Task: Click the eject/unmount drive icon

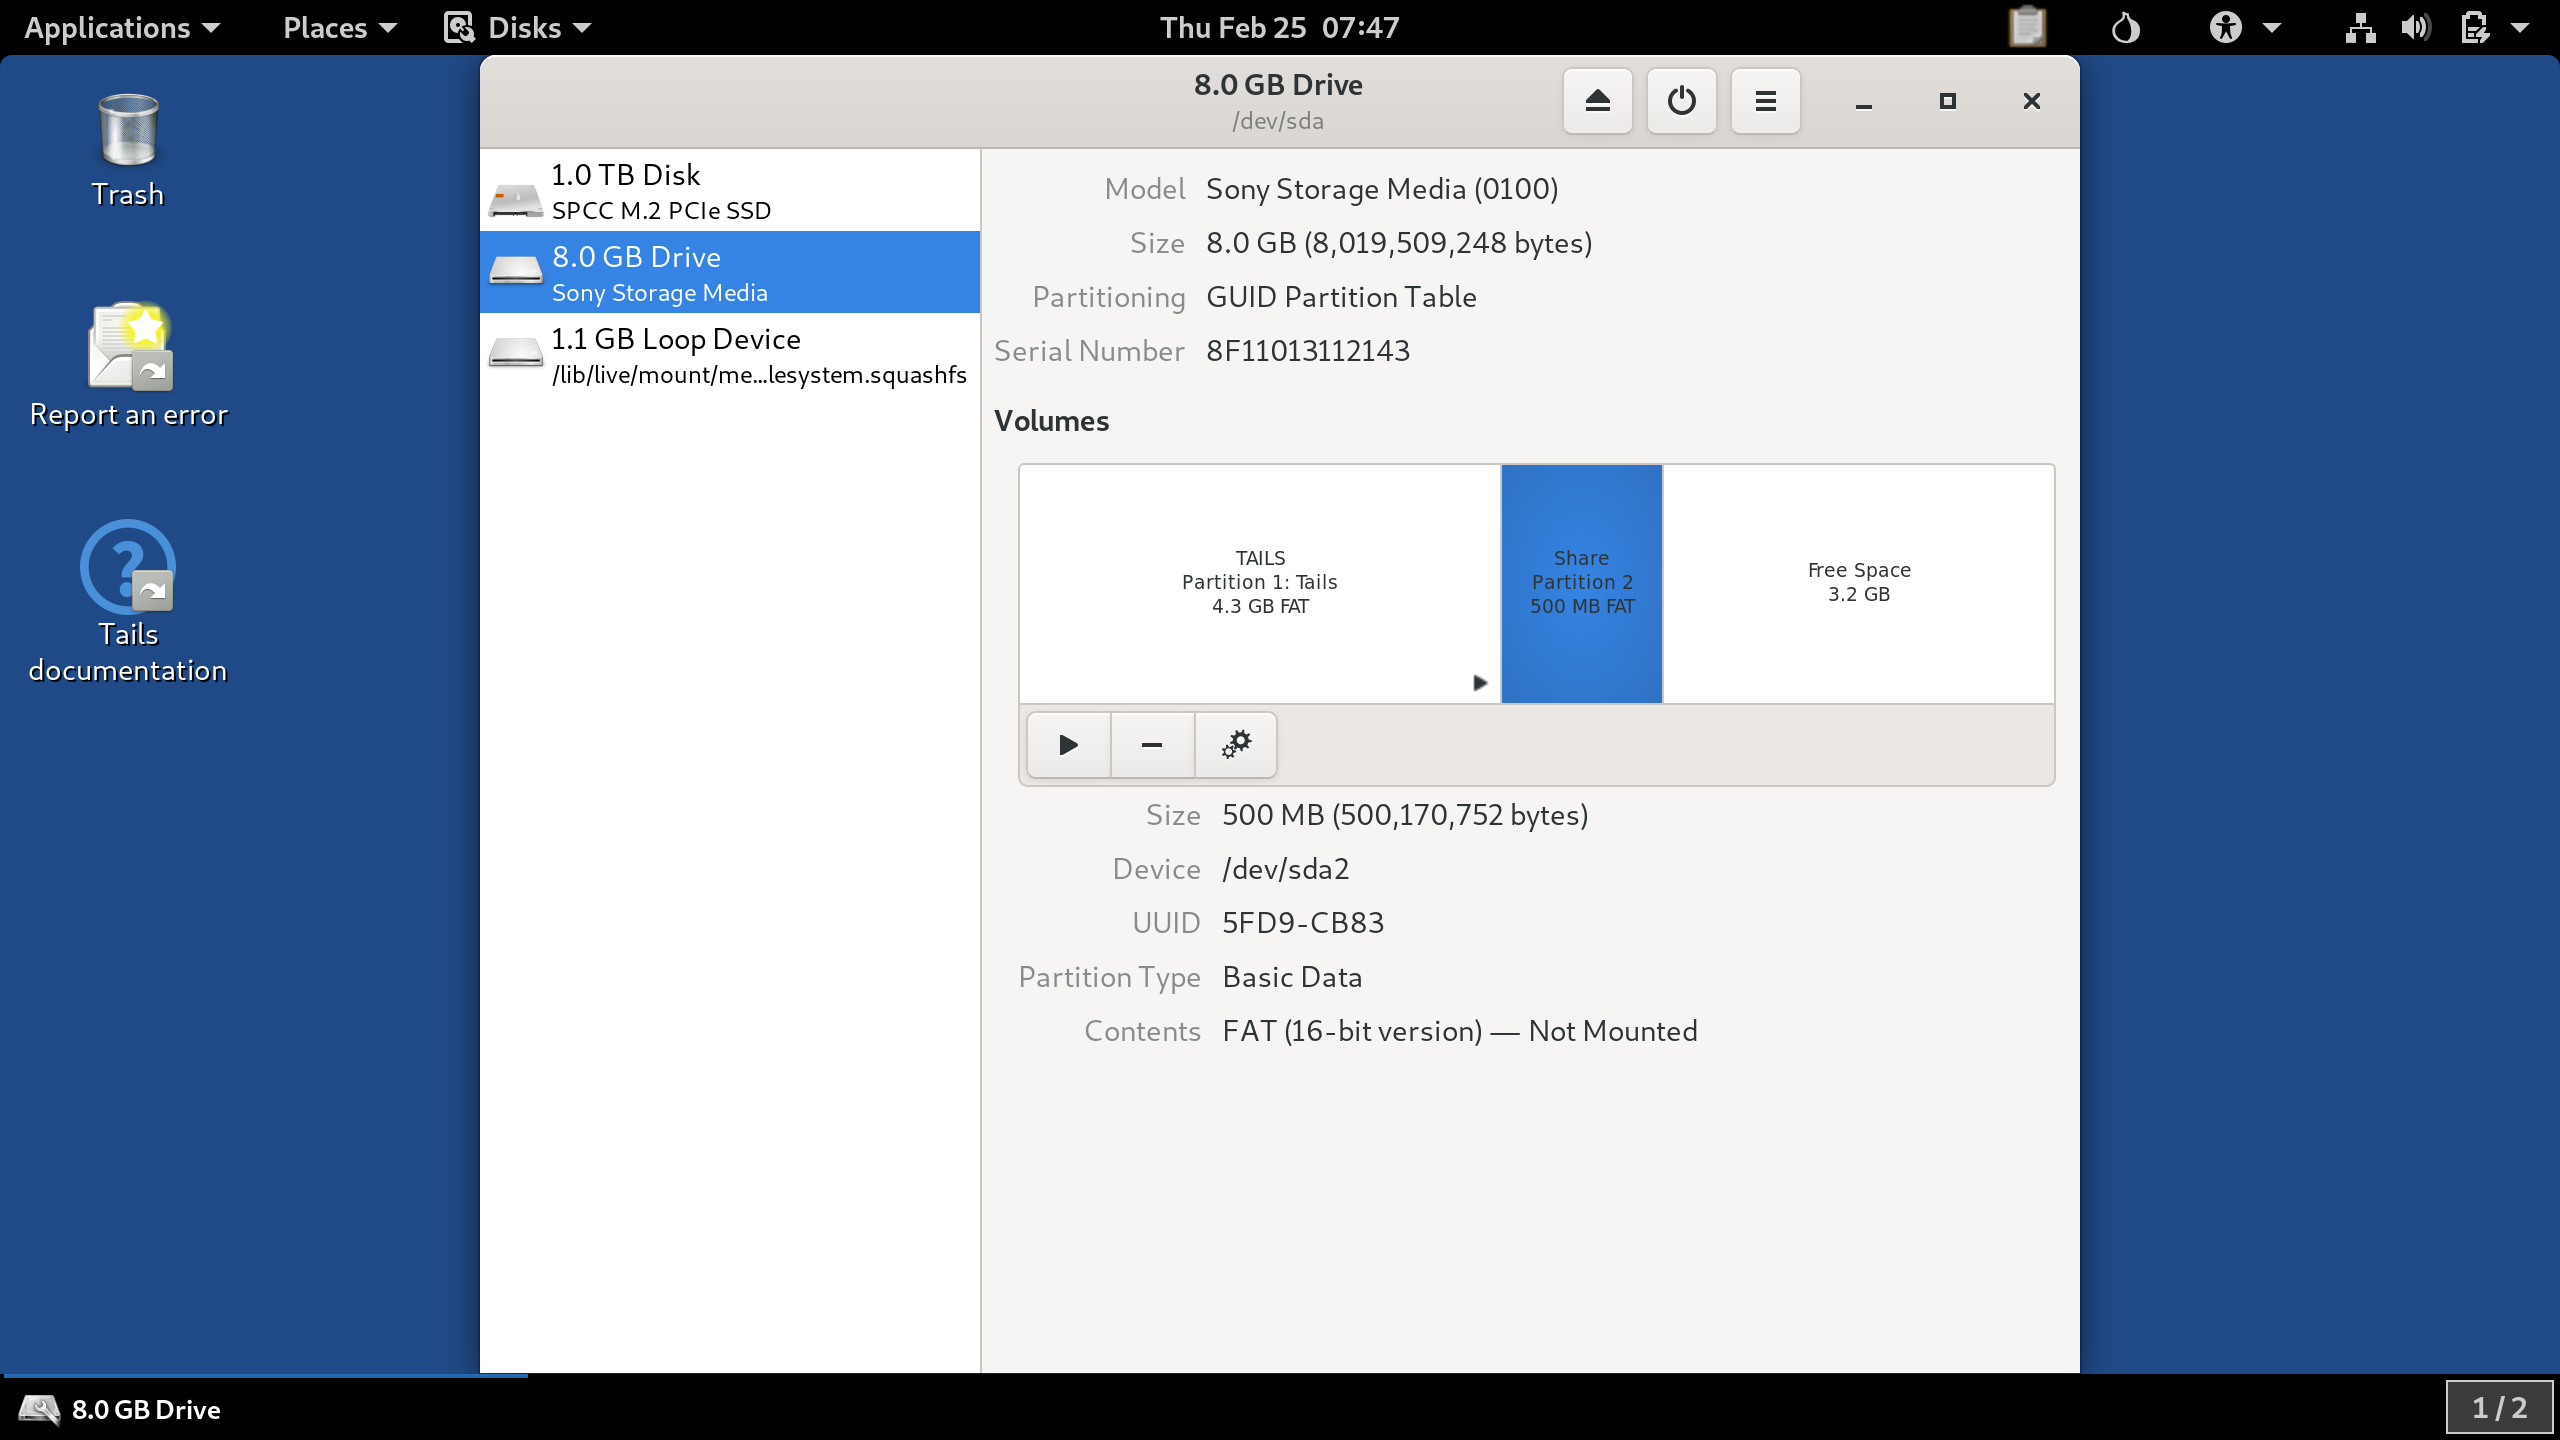Action: (1596, 100)
